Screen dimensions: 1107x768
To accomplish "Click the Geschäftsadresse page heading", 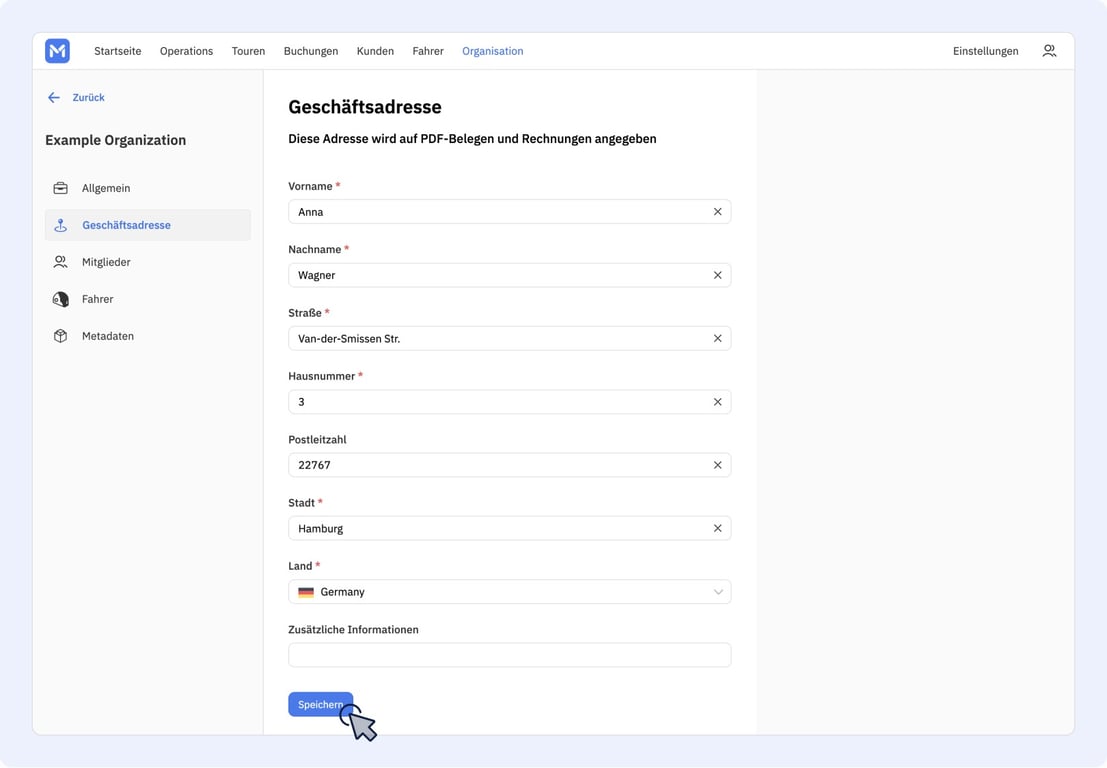I will tap(365, 107).
